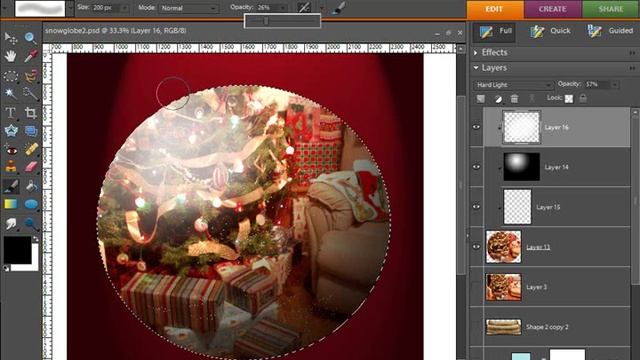Expand the Effects panel
The image size is (640, 360).
pyautogui.click(x=476, y=53)
